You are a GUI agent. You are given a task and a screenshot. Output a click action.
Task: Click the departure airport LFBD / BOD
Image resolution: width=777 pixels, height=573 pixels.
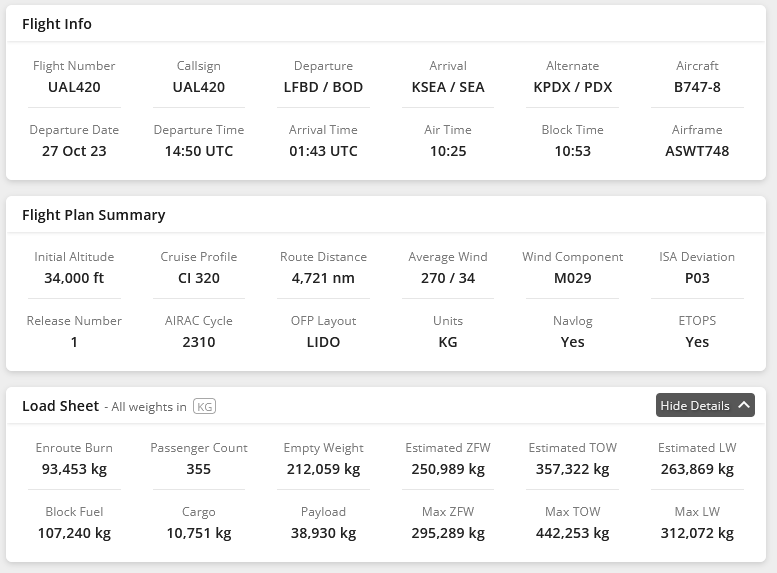323,87
